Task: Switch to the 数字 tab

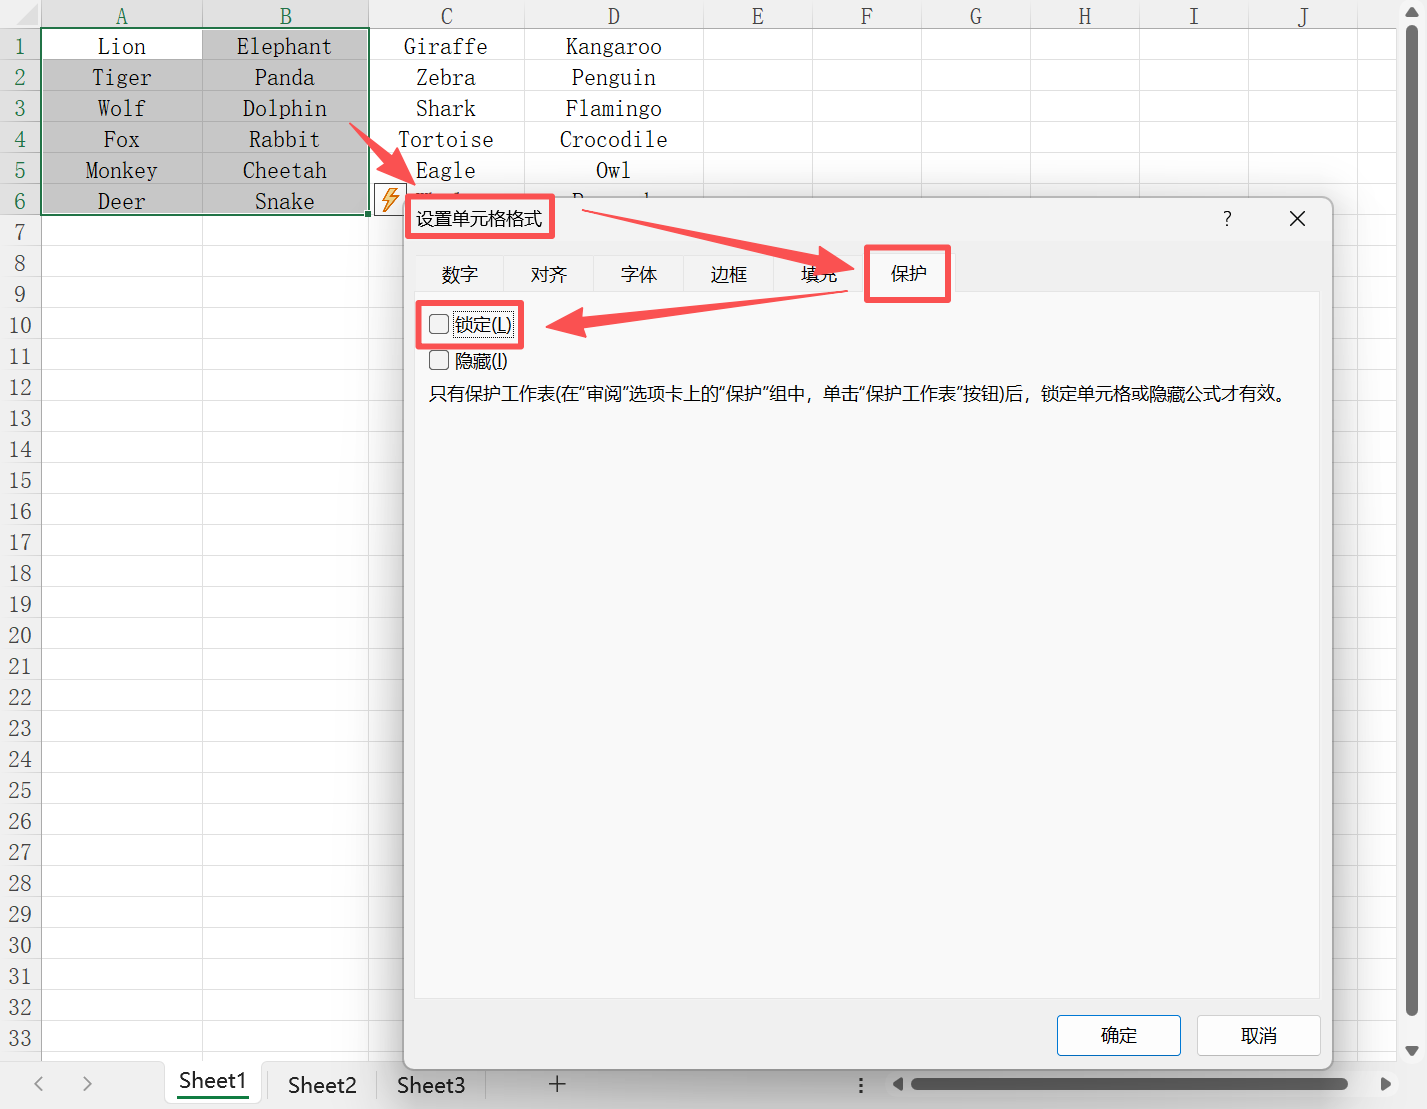Action: click(x=460, y=274)
